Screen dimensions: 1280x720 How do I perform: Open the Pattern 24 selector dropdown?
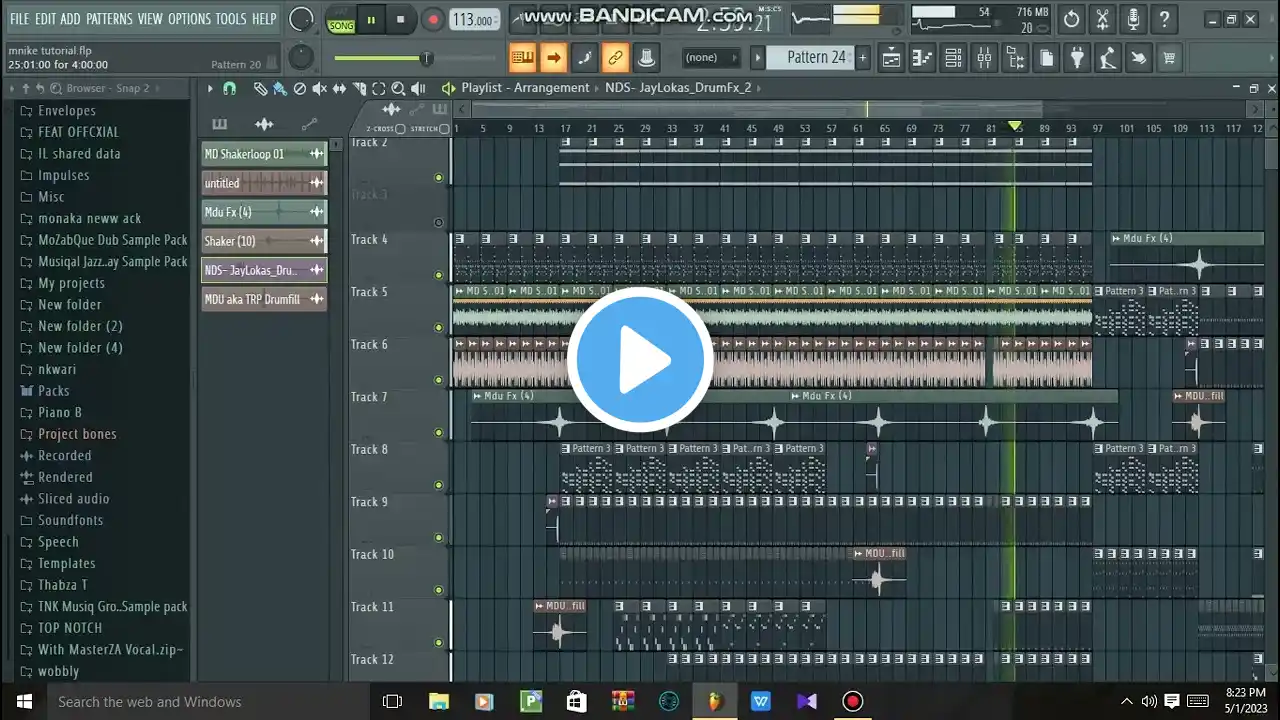click(814, 58)
